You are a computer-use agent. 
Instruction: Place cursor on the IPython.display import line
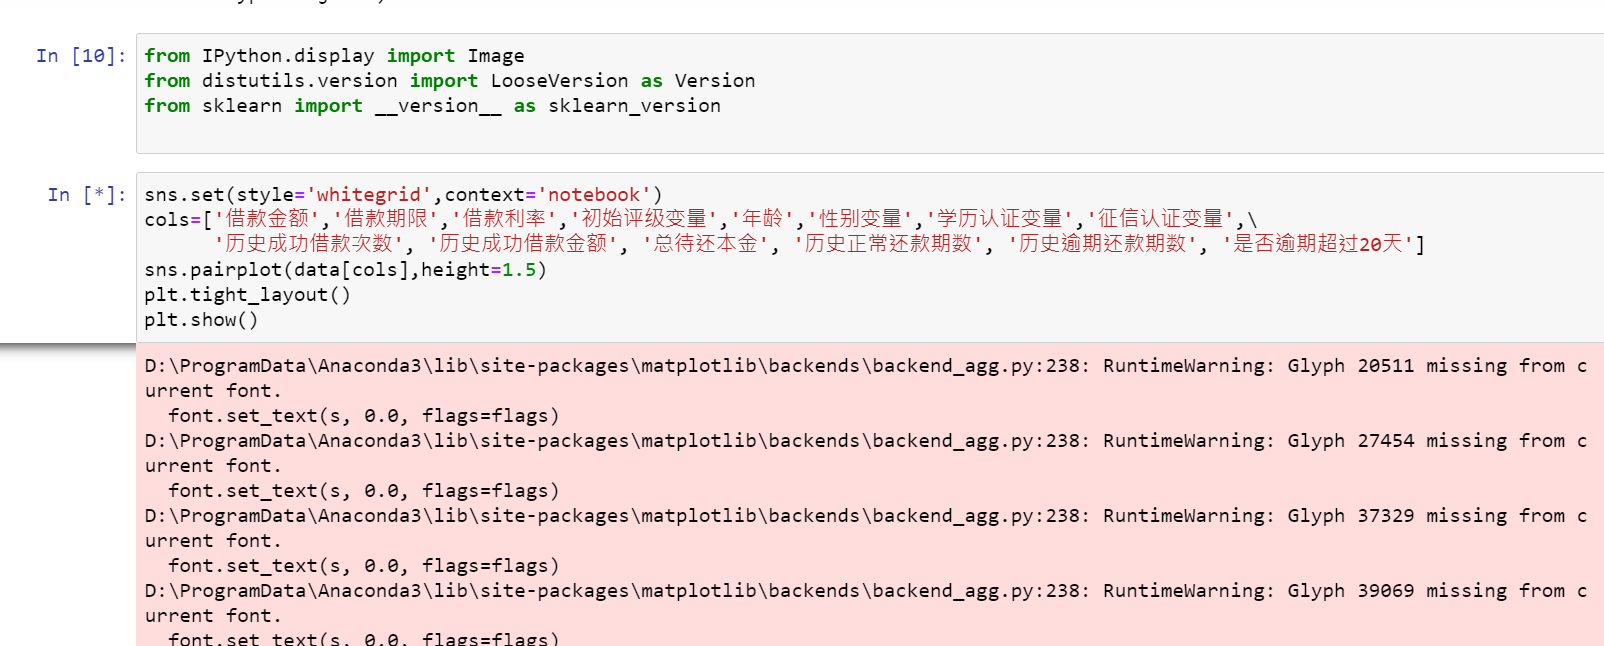(x=334, y=56)
